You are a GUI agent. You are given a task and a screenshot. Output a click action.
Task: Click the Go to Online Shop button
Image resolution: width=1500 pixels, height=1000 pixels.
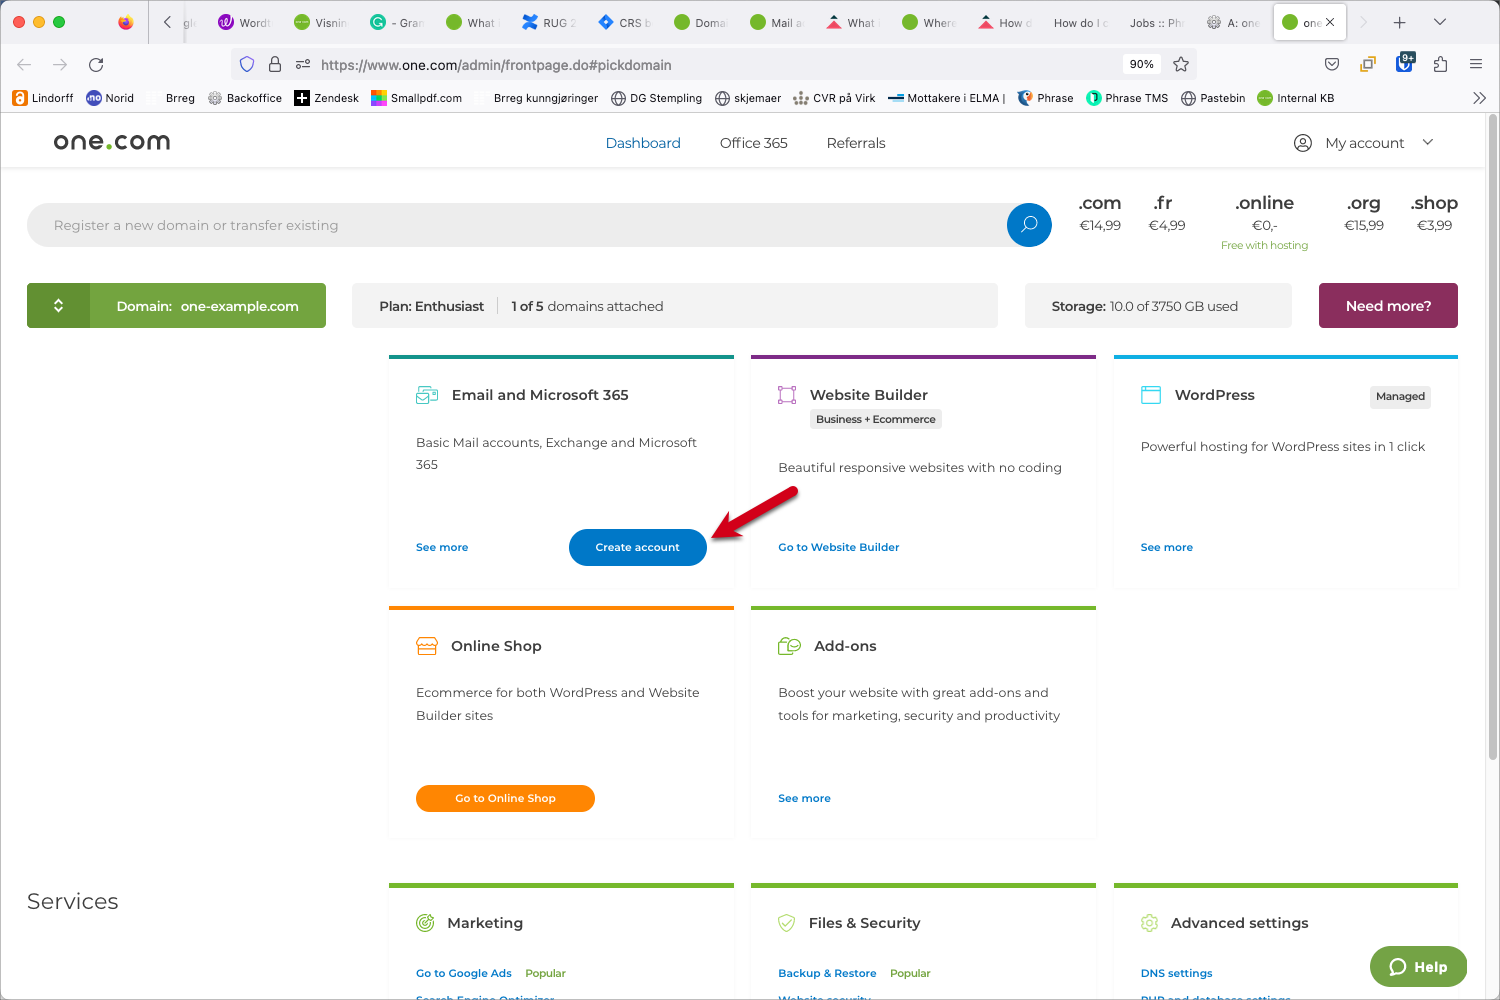pyautogui.click(x=505, y=798)
